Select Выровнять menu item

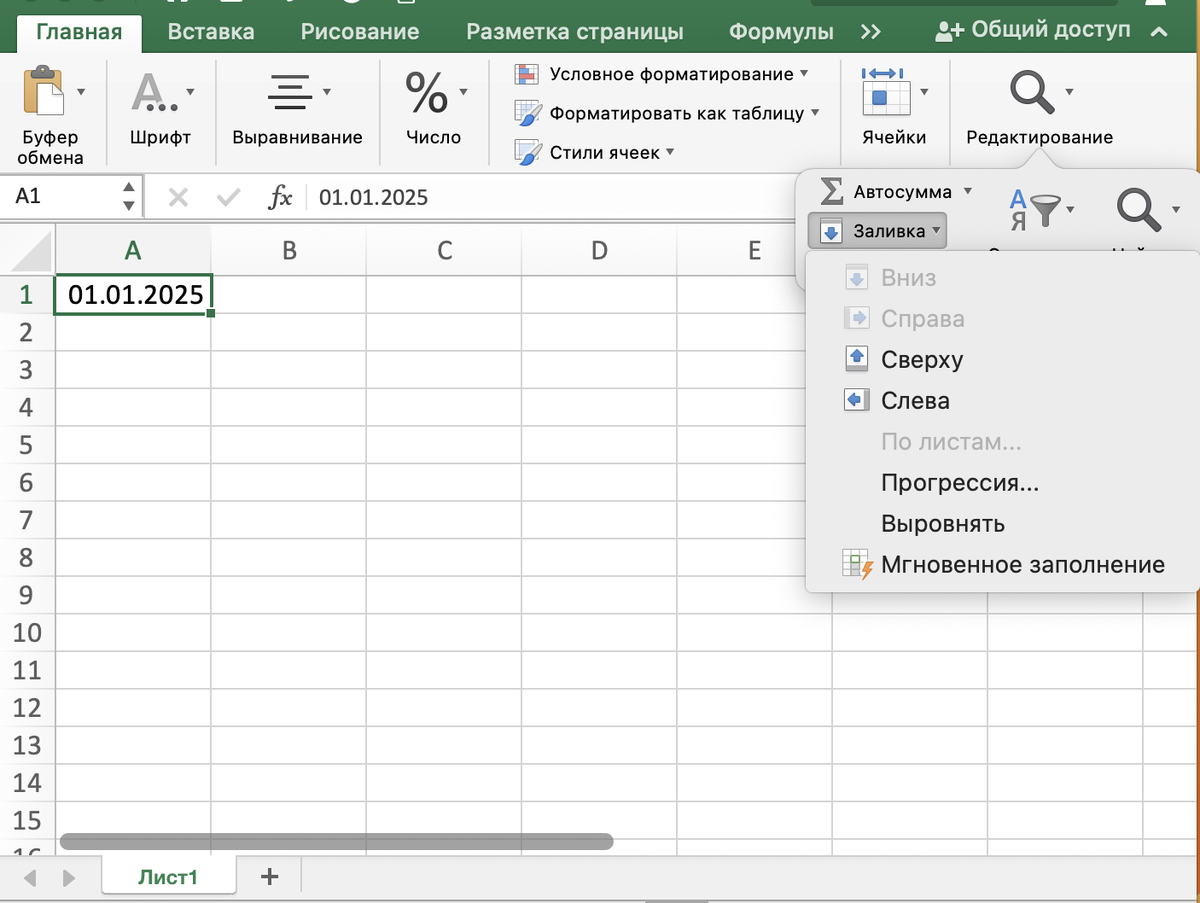click(1002, 524)
